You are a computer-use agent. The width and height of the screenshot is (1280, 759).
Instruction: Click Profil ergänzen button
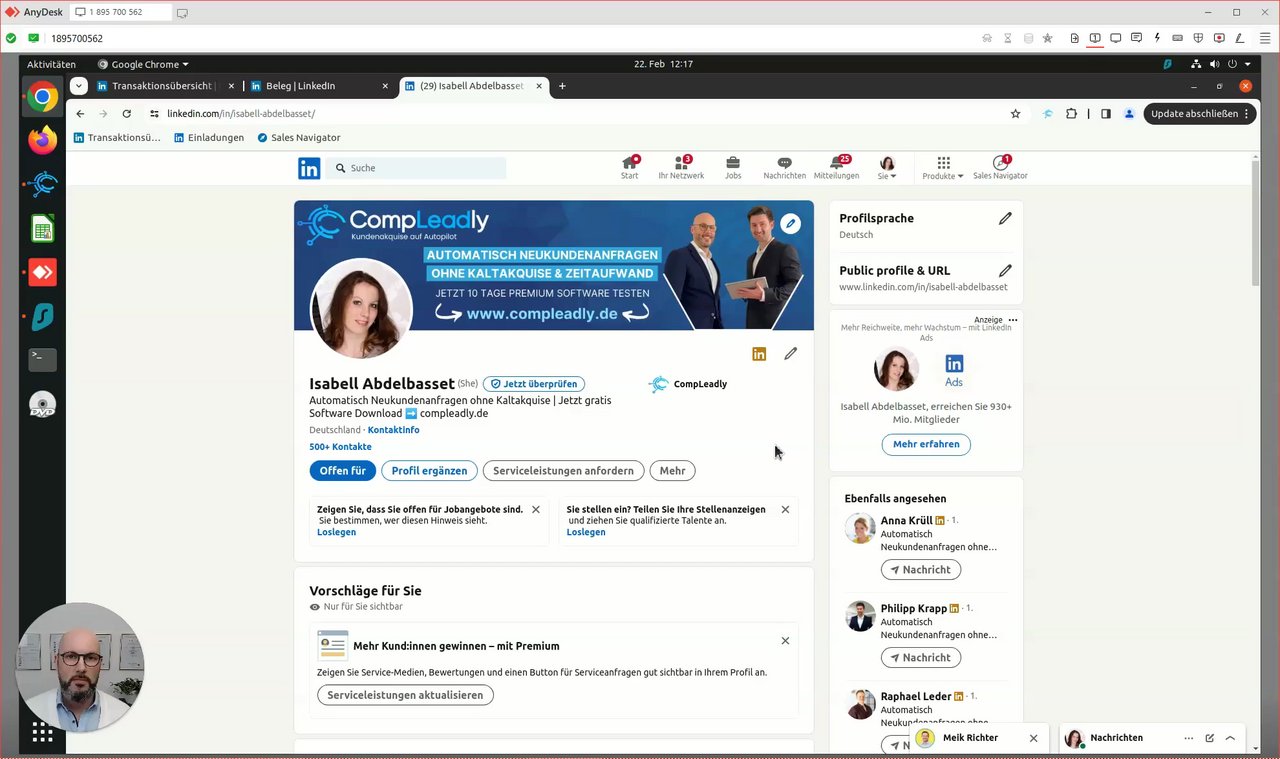(429, 471)
